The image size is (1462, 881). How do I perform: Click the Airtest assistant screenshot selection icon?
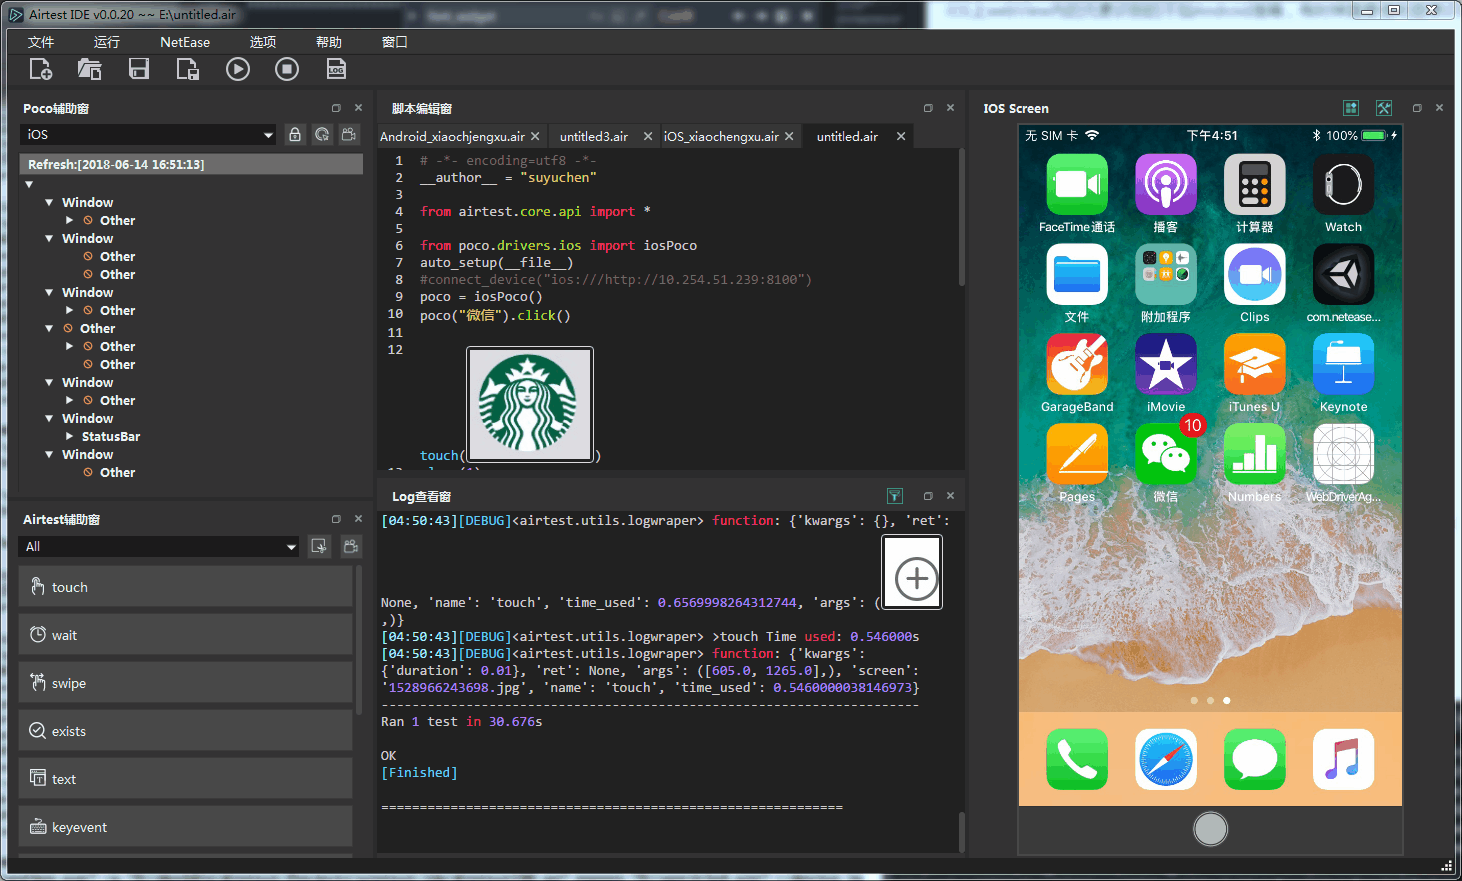point(319,546)
